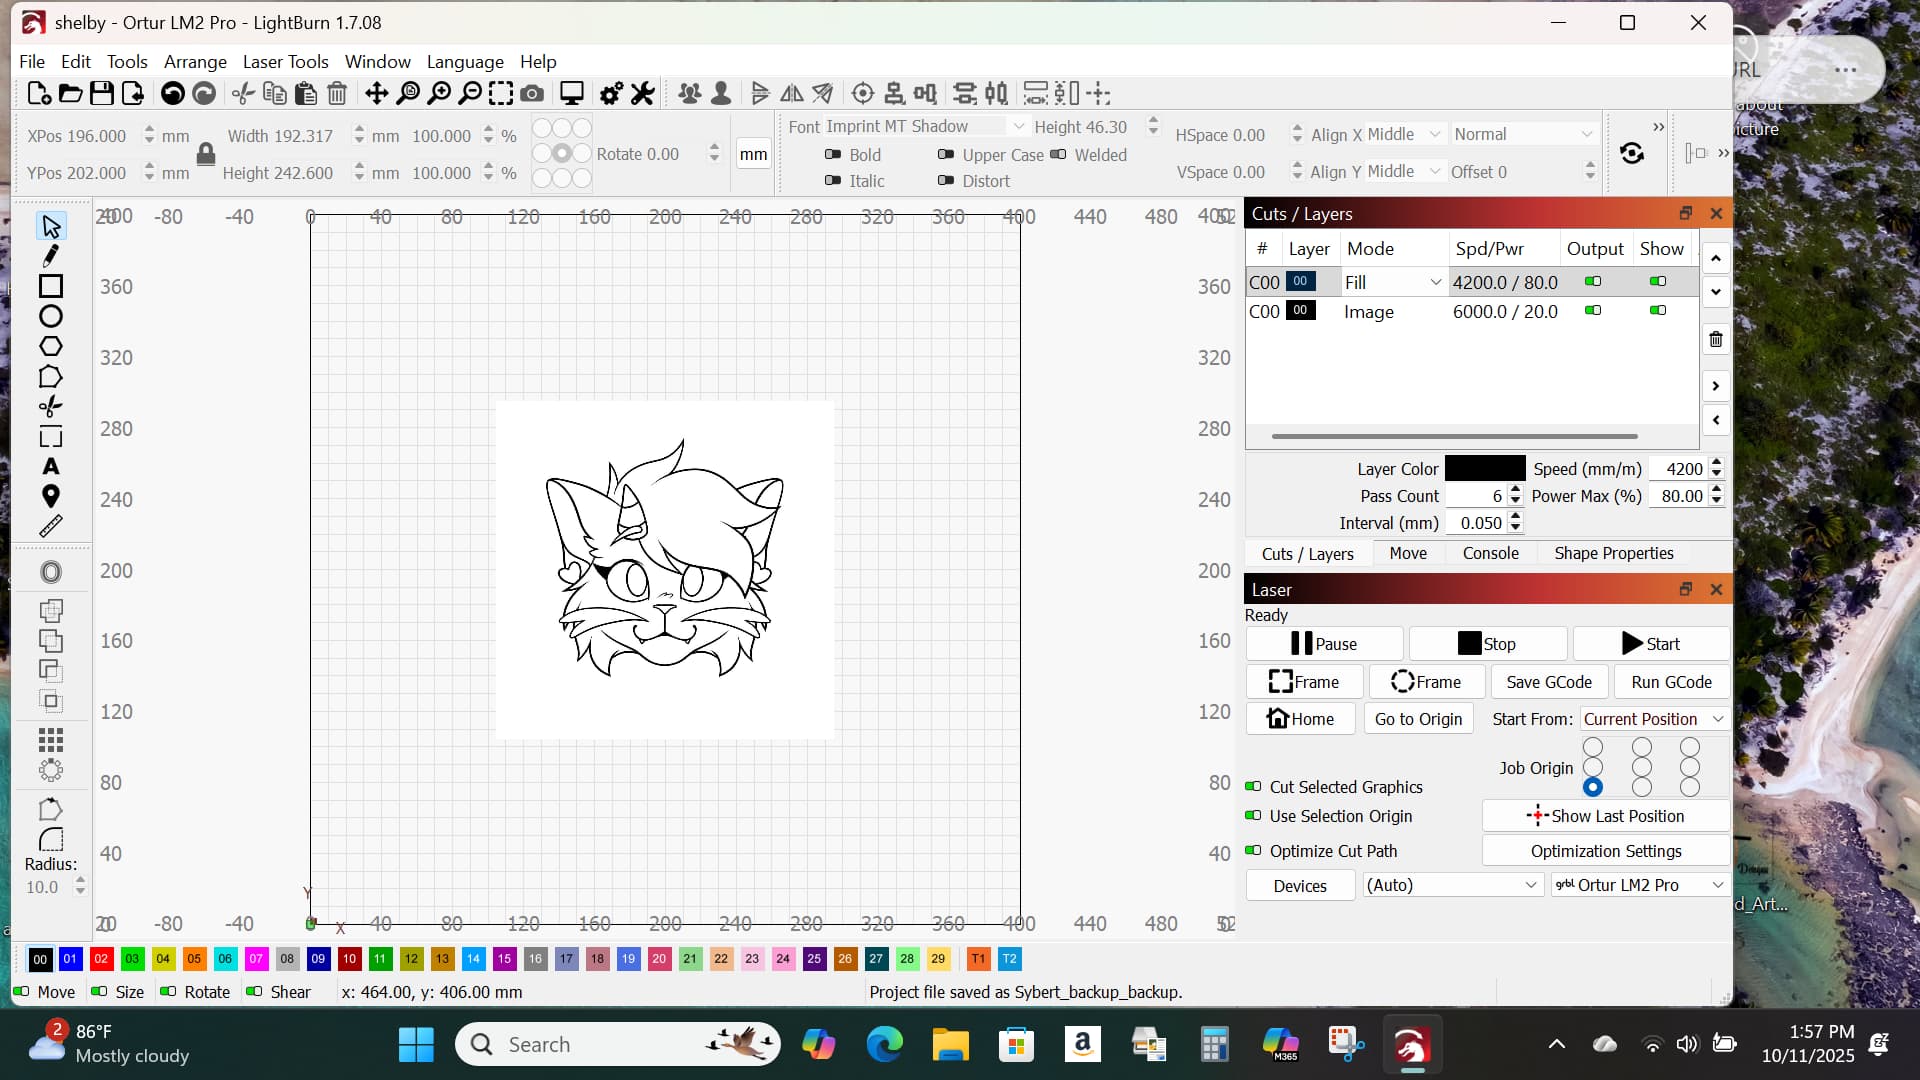Select the Draw Lines pencil tool
Image resolution: width=1920 pixels, height=1080 pixels.
50,256
